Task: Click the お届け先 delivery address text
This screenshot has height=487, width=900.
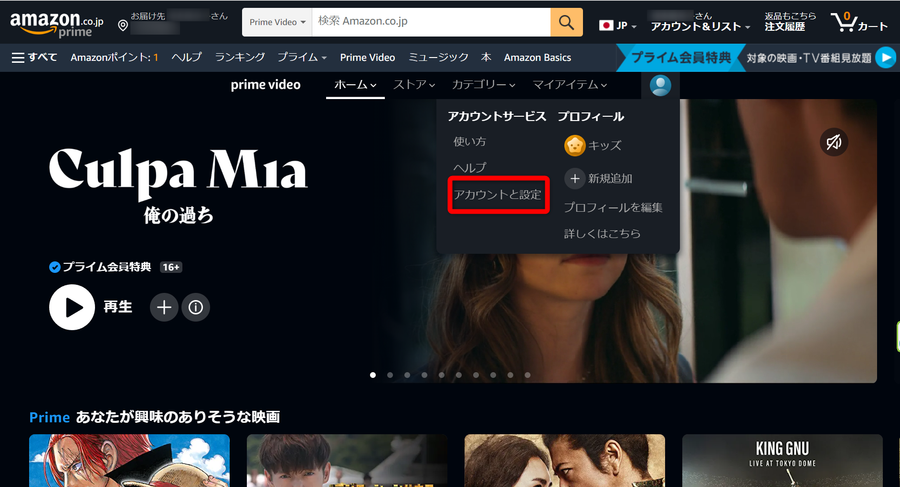Action: pyautogui.click(x=148, y=16)
